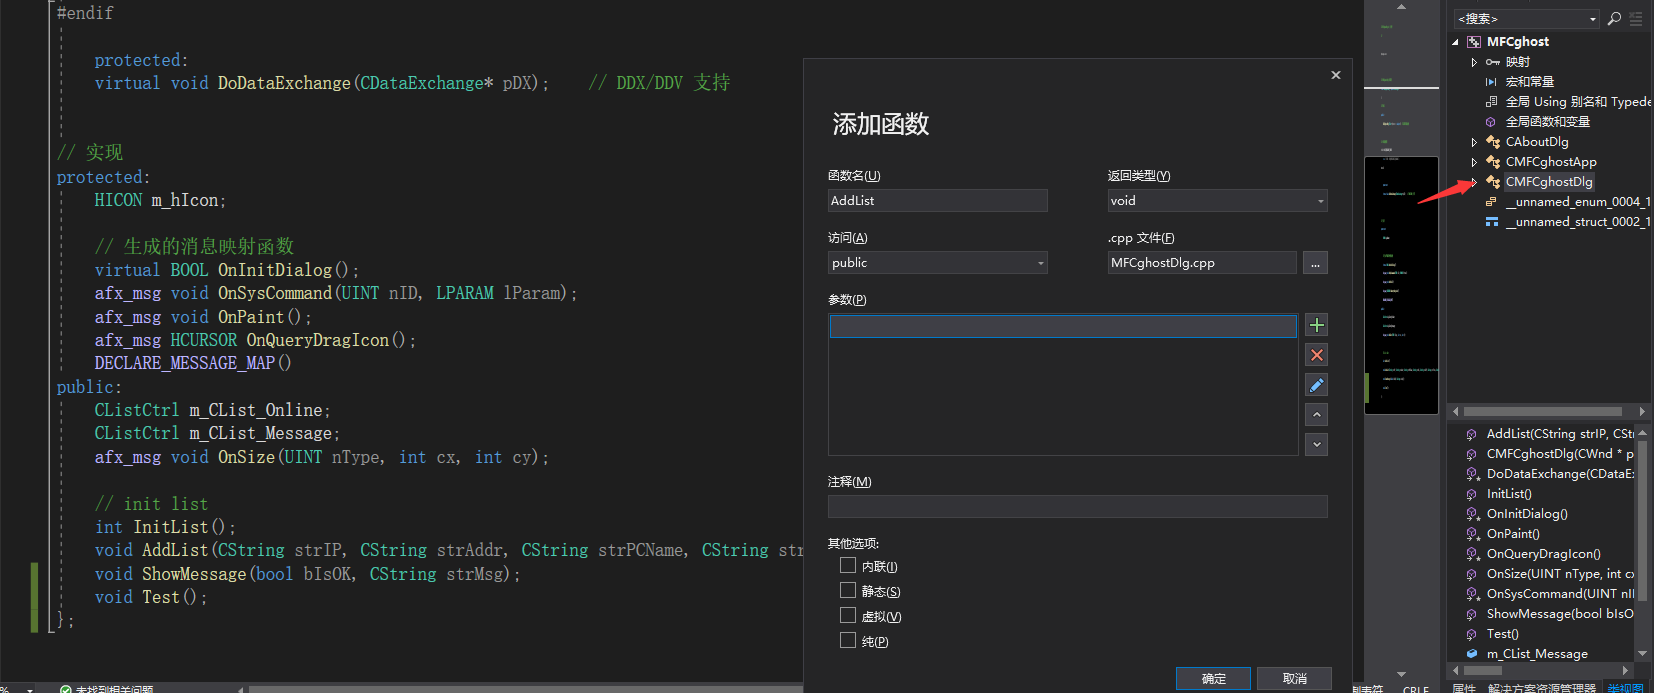Image resolution: width=1654 pixels, height=693 pixels.
Task: Enable the 内联(I) inline checkbox
Action: [x=848, y=566]
